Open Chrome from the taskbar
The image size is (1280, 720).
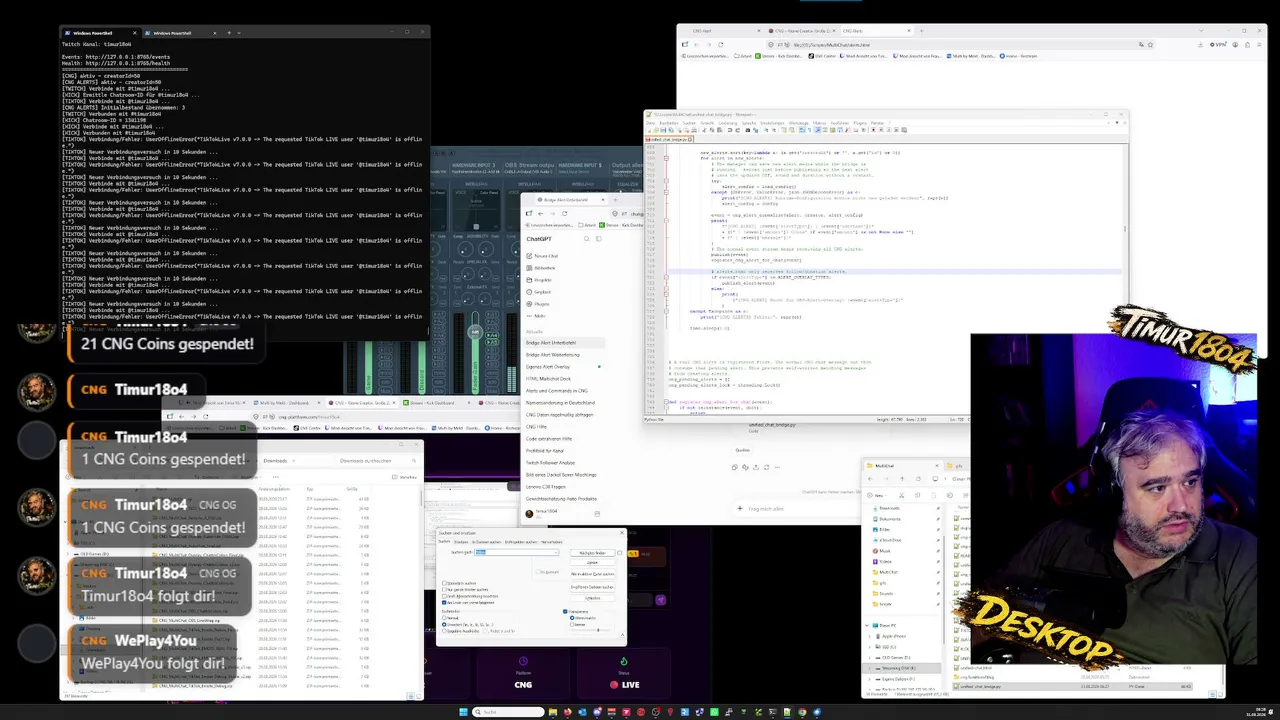pos(800,712)
